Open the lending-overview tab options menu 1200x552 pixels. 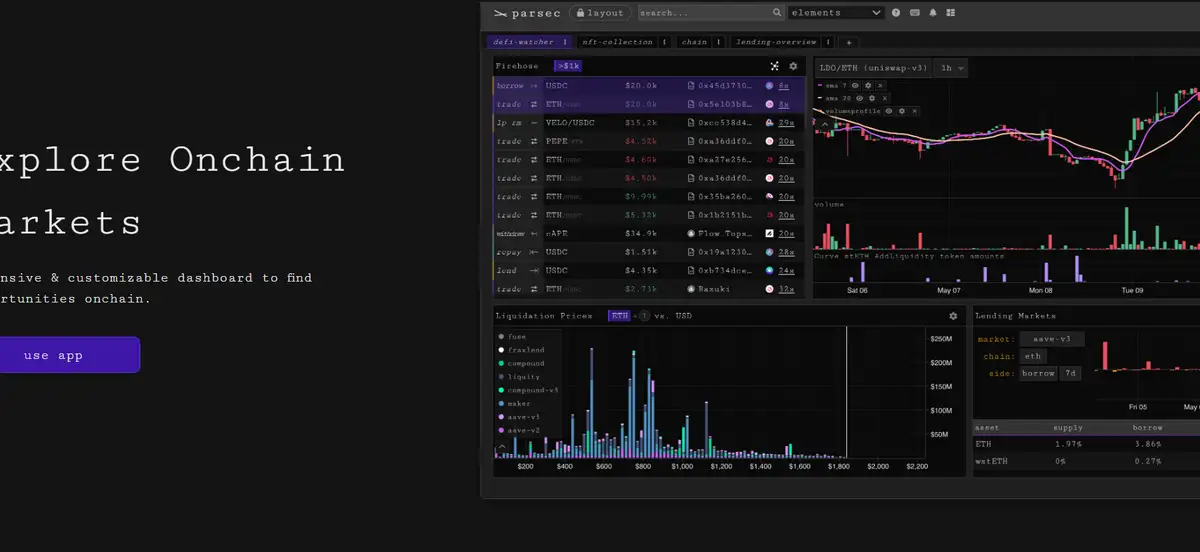click(x=828, y=42)
